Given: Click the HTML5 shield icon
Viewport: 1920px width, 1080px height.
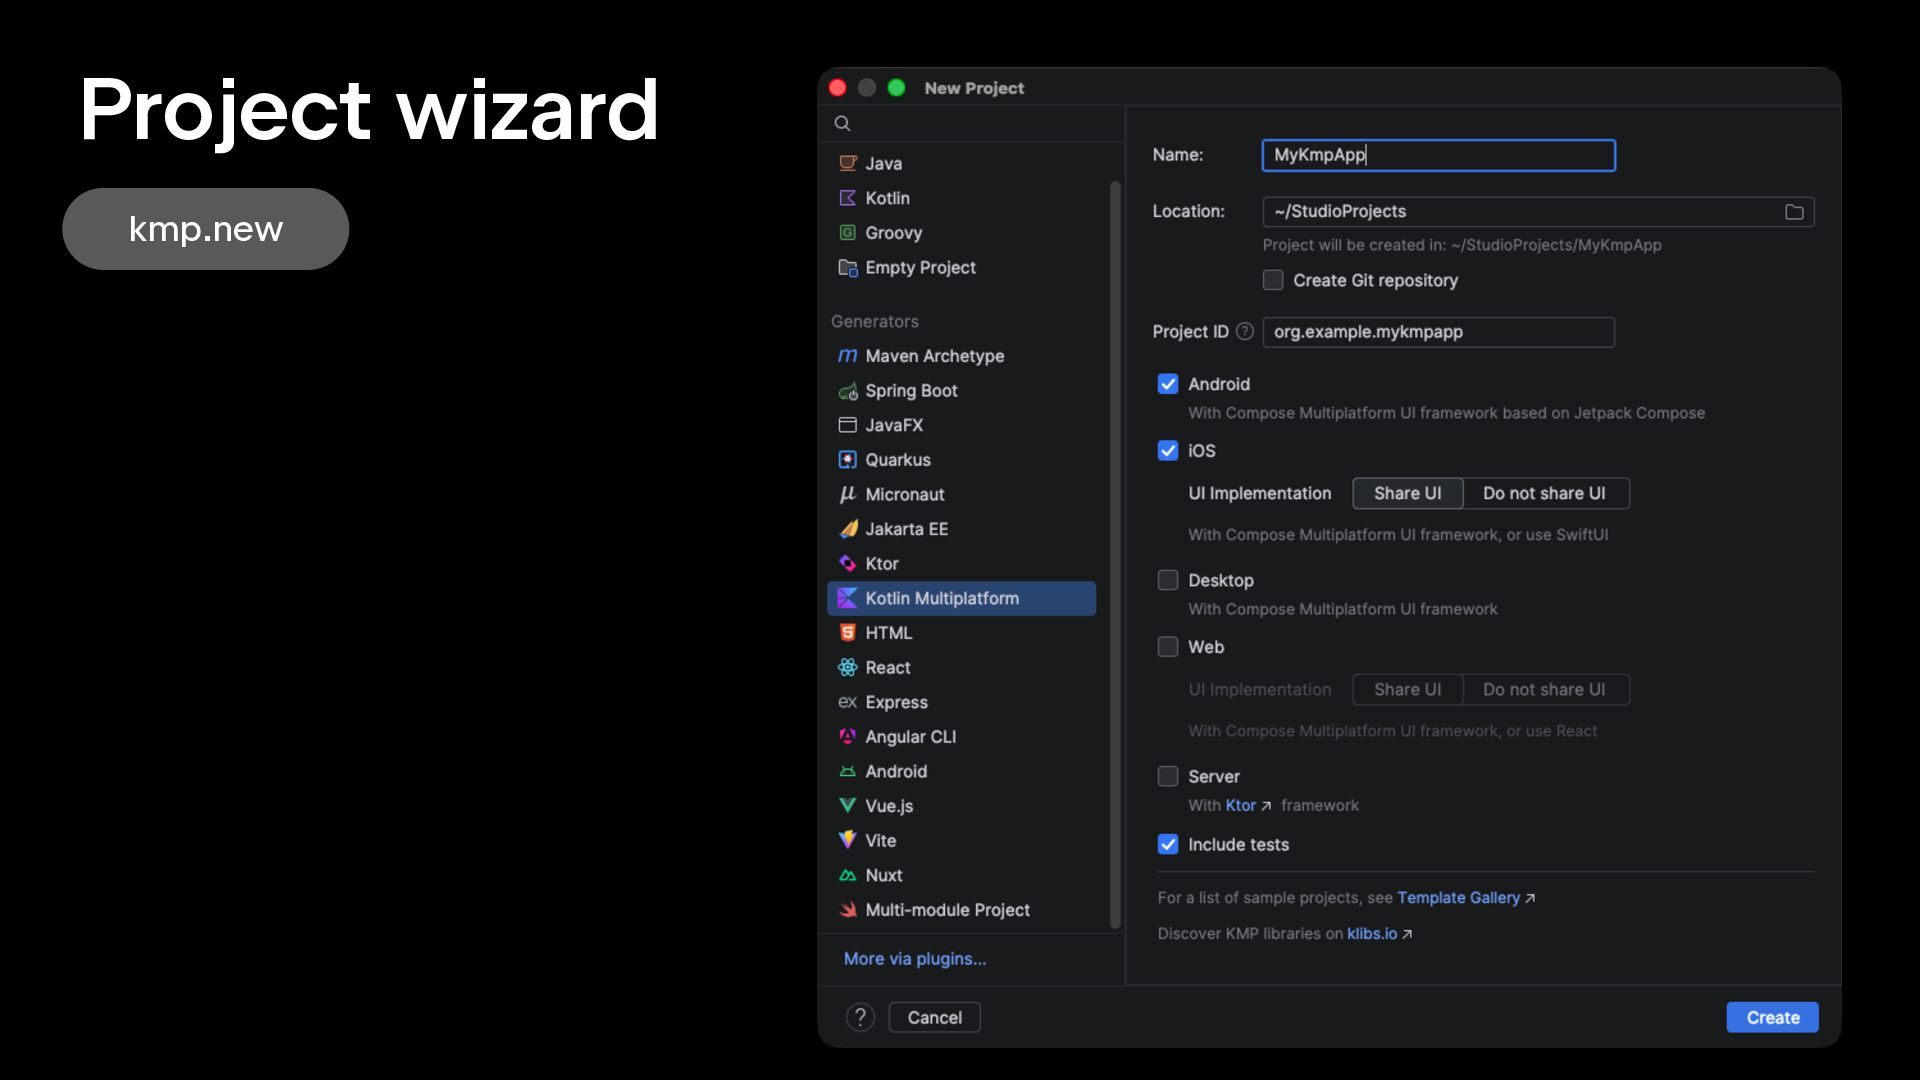Looking at the screenshot, I should tap(848, 633).
